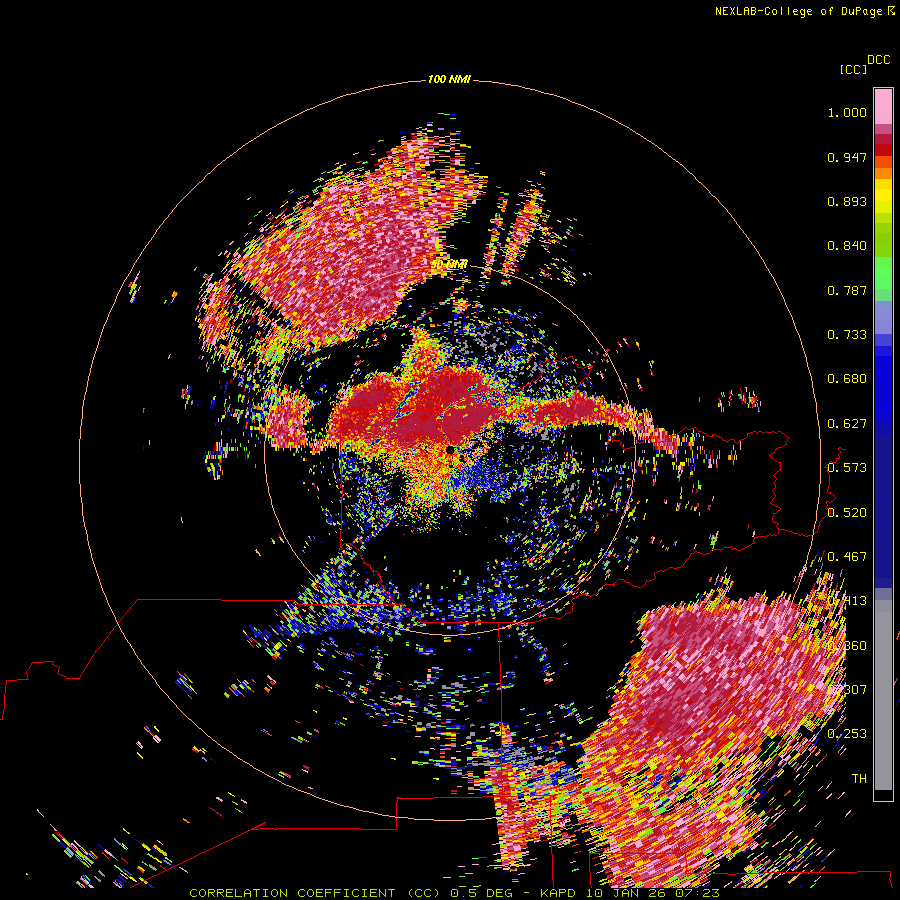This screenshot has width=900, height=900.
Task: Click the 0.467 value on the scale
Action: pyautogui.click(x=847, y=557)
